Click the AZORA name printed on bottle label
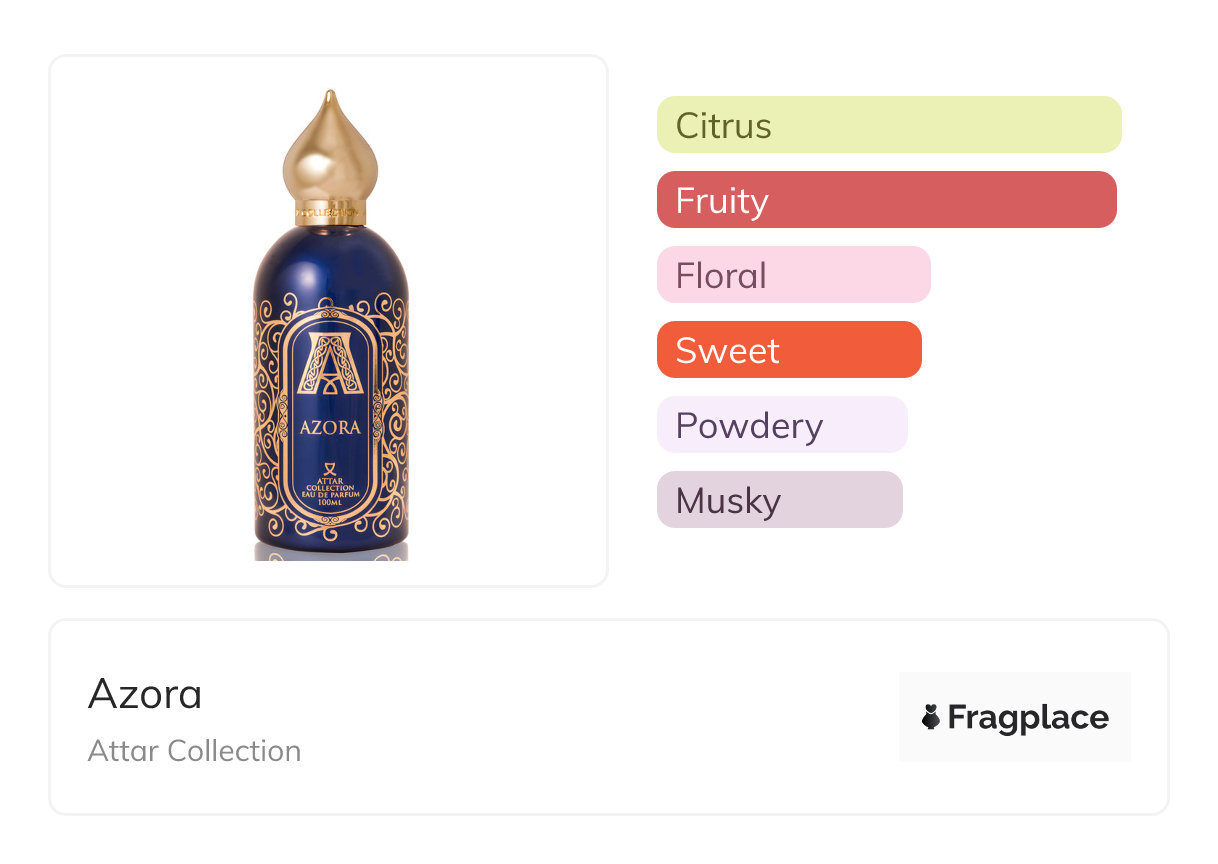Viewport: 1218px width, 864px height. coord(331,428)
